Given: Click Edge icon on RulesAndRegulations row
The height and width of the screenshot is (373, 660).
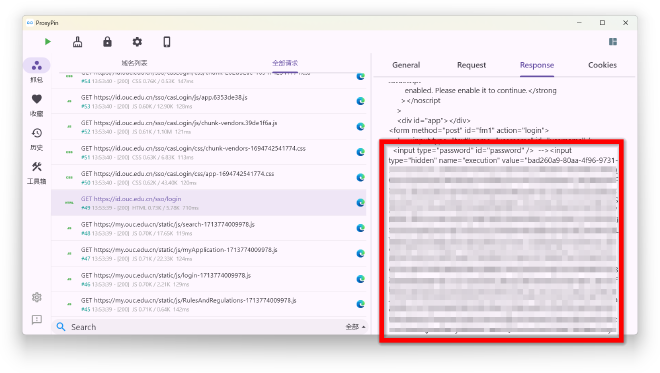Looking at the screenshot, I should coord(360,304).
